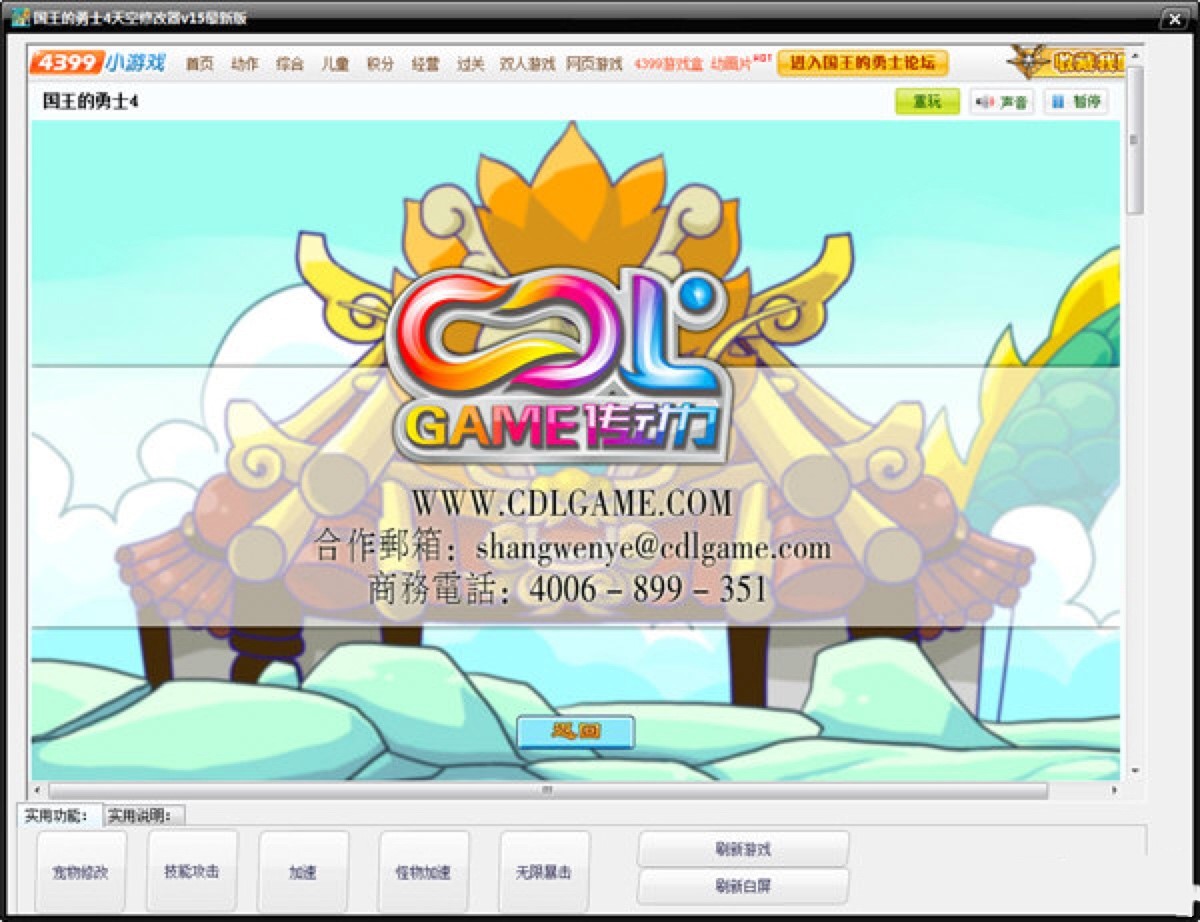1200x922 pixels.
Task: Enable 怪物加速 monster acceleration
Action: (423, 870)
